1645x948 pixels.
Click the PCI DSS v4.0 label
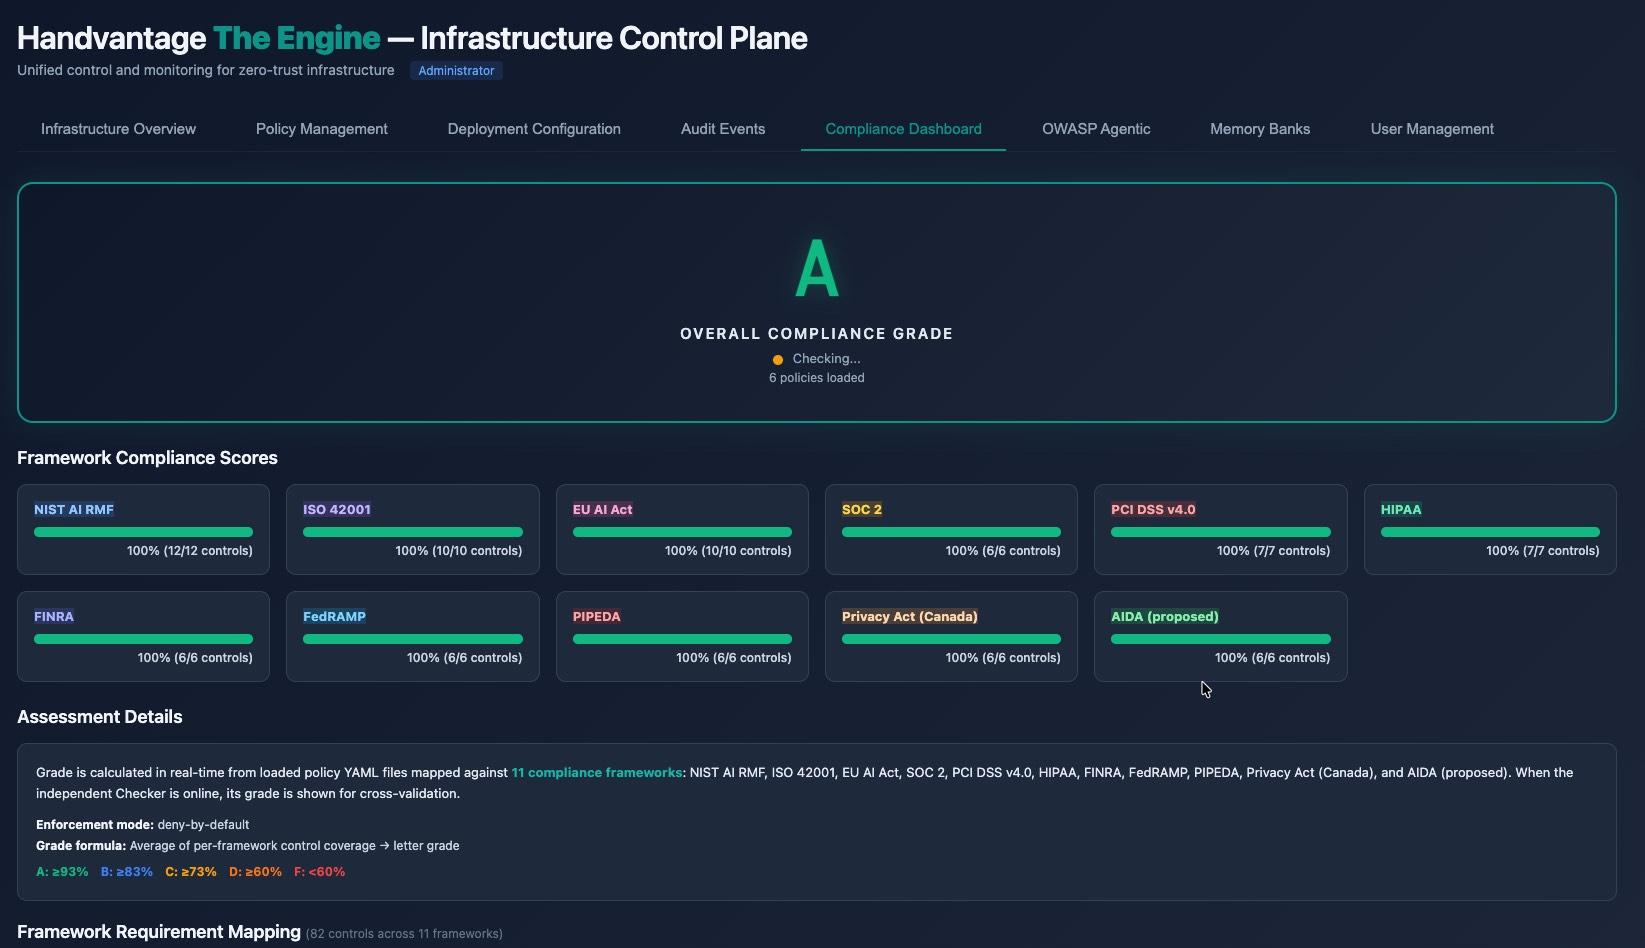point(1153,509)
